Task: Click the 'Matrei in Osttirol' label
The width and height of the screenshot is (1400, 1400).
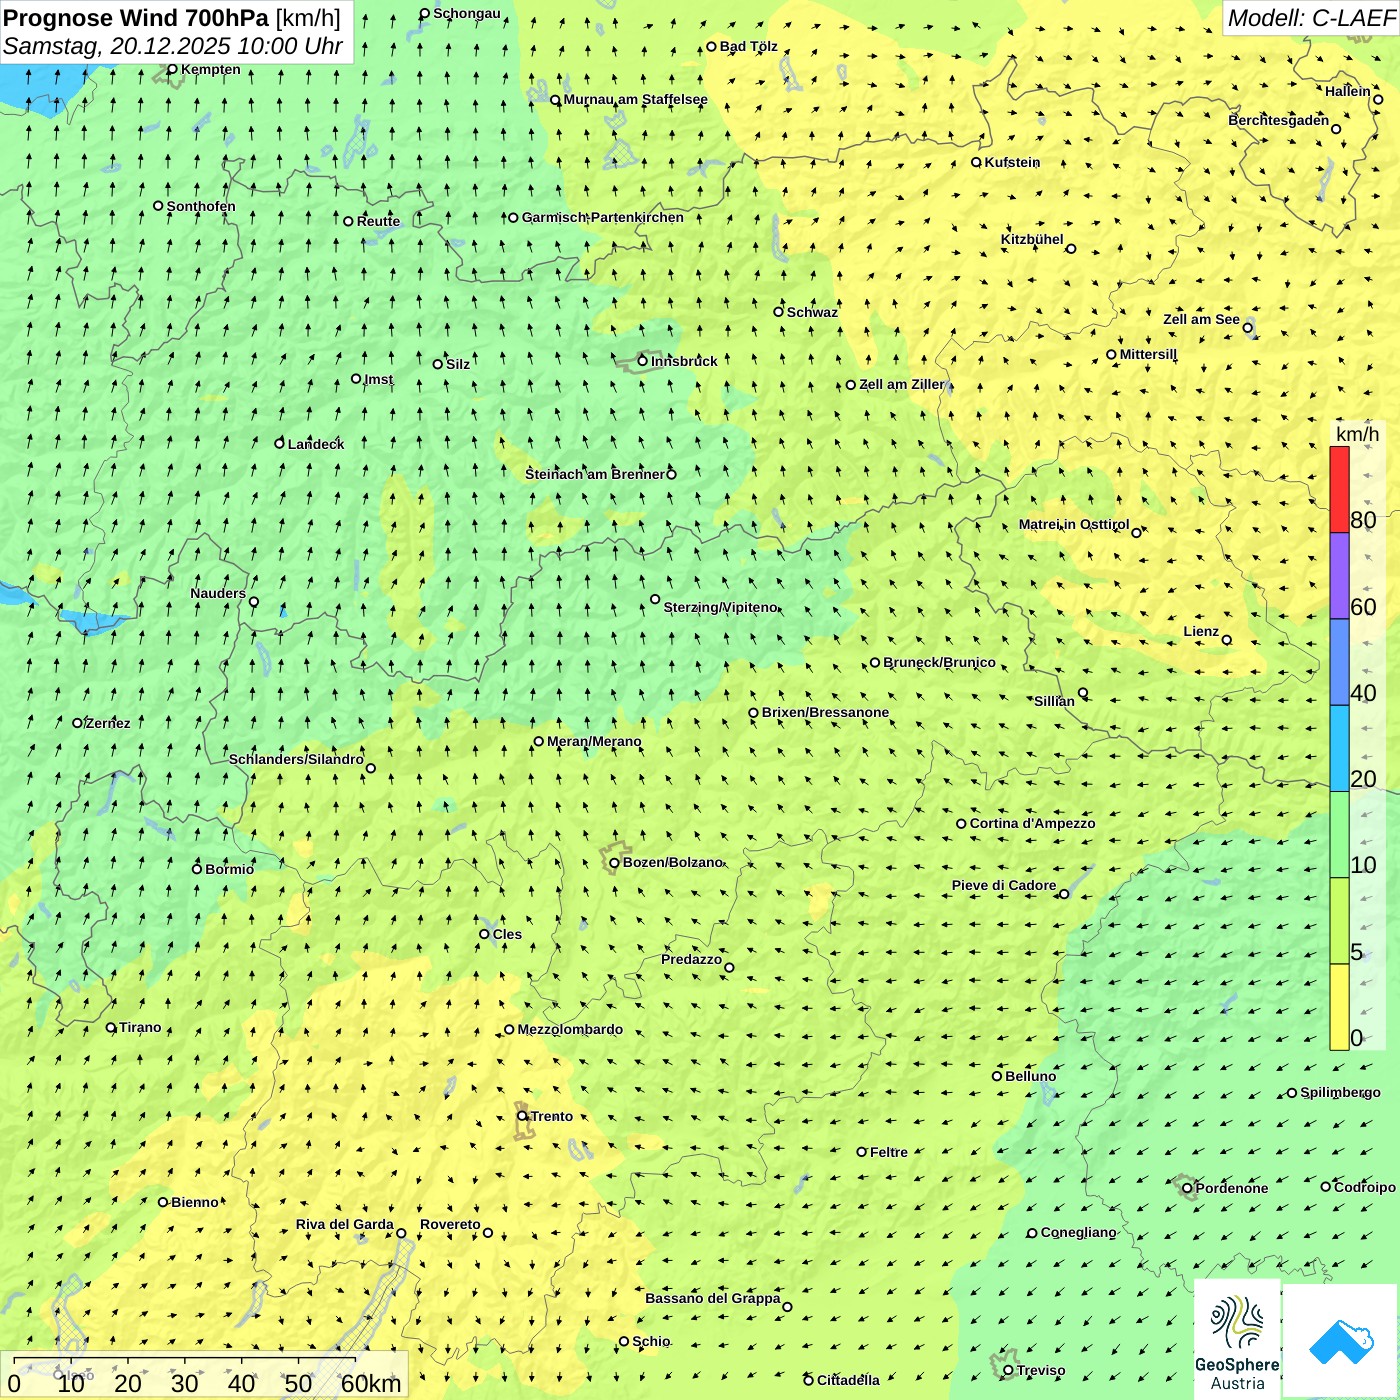Action: coord(1074,524)
